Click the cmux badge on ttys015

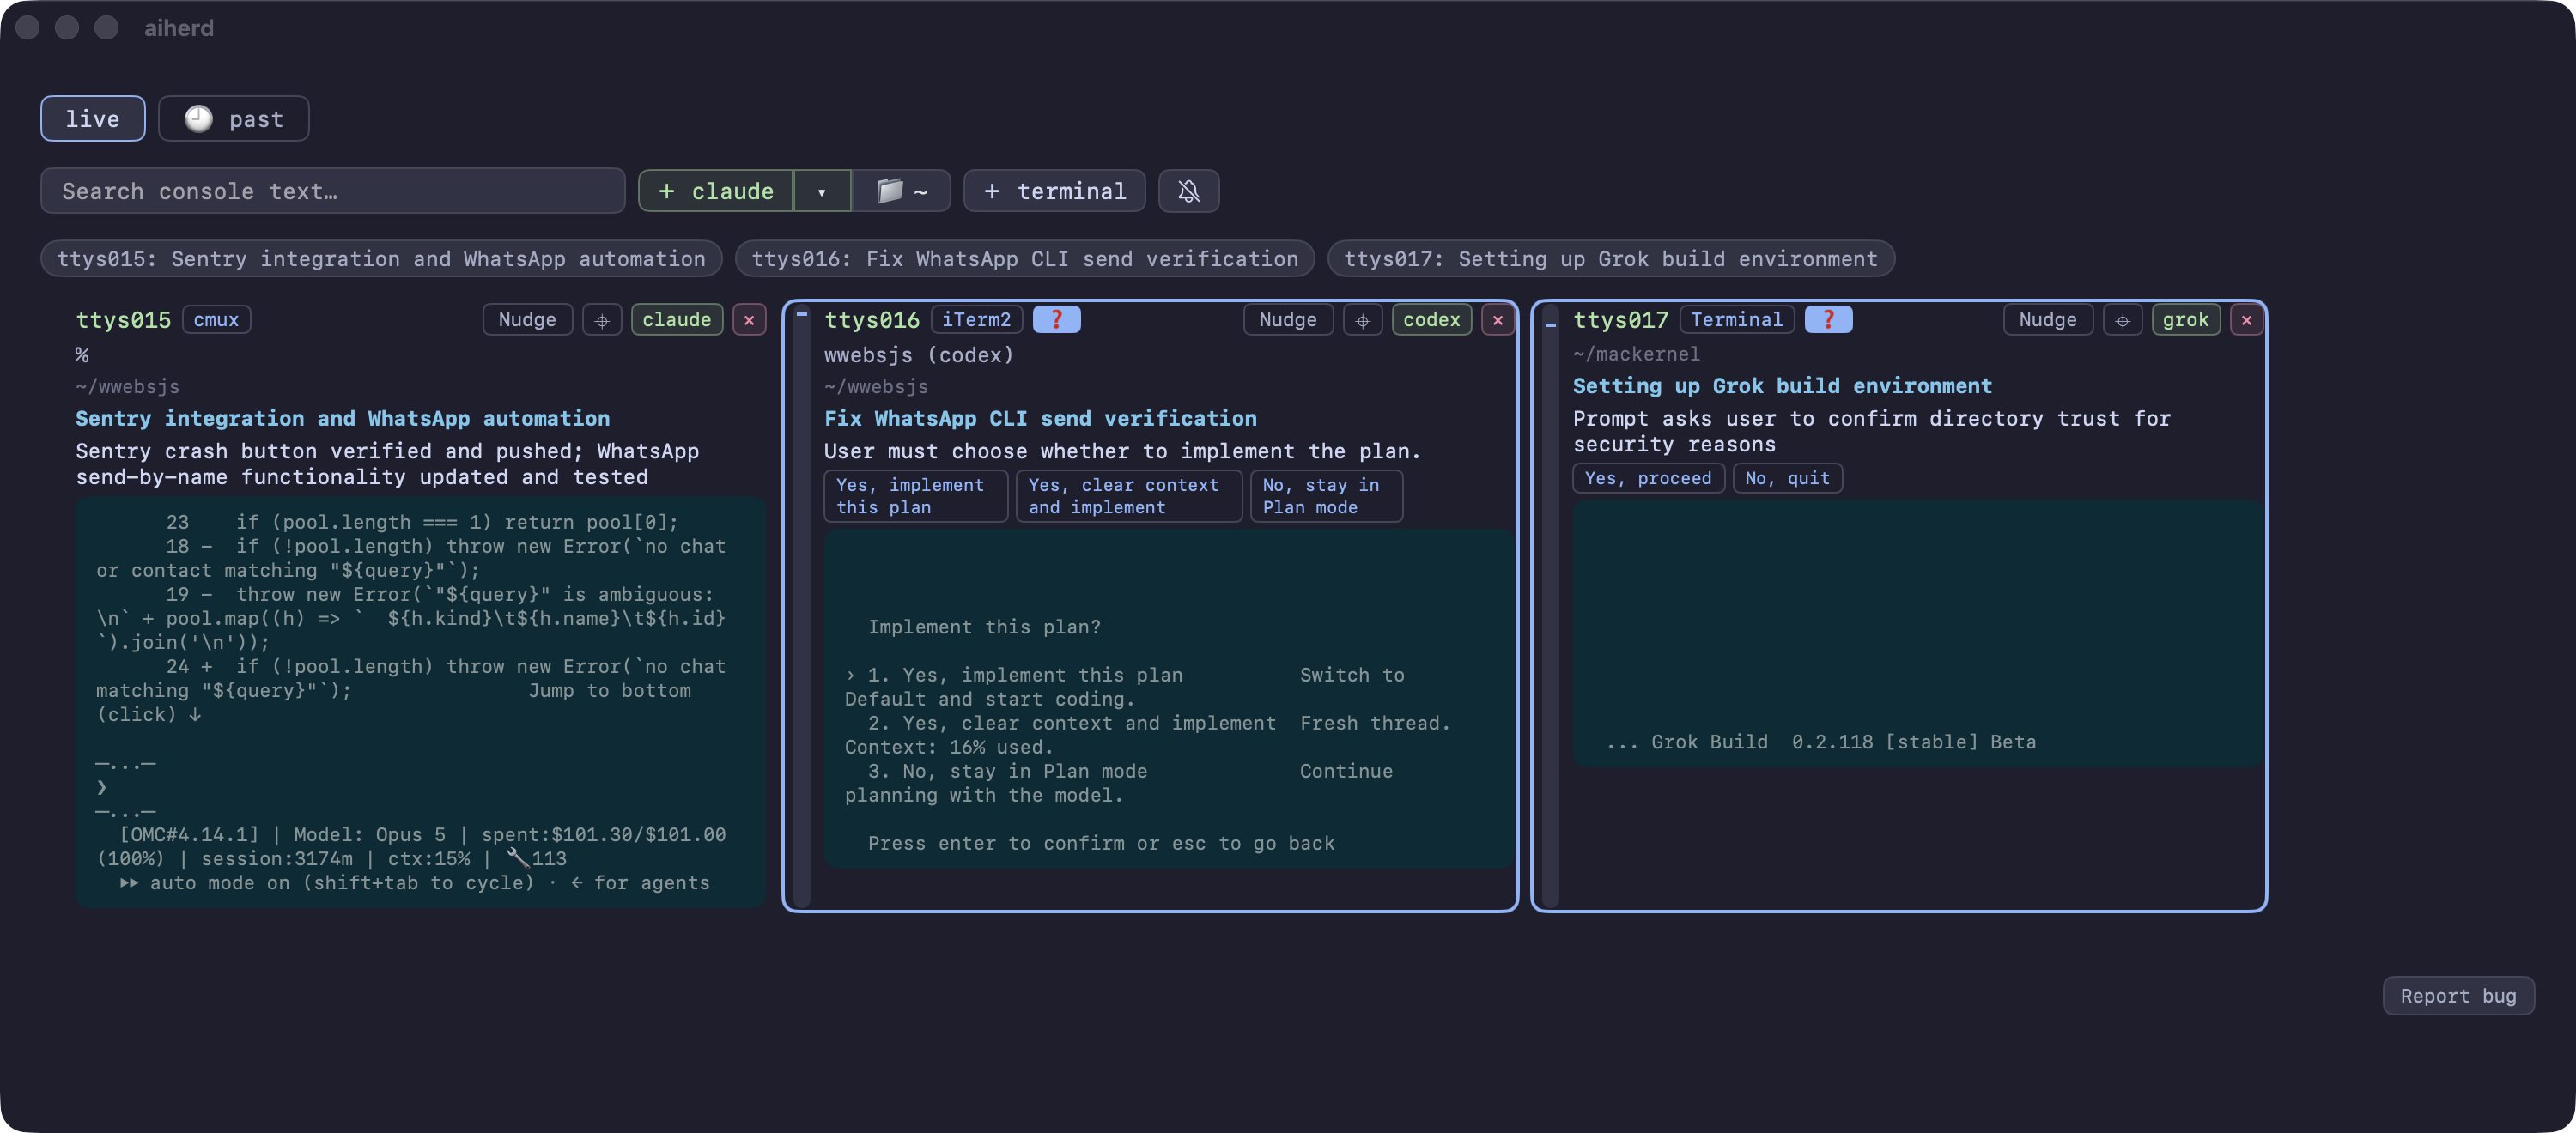click(x=216, y=320)
